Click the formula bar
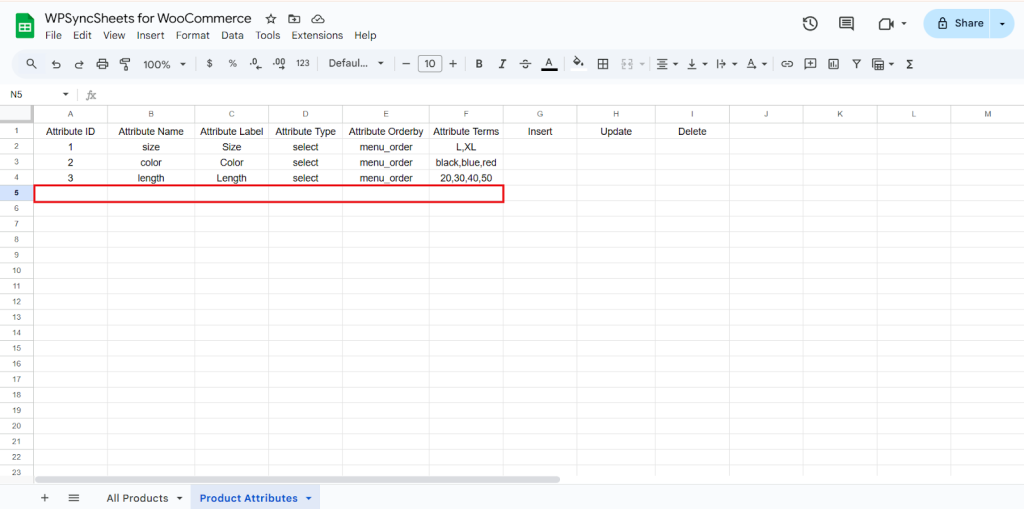 [562, 95]
